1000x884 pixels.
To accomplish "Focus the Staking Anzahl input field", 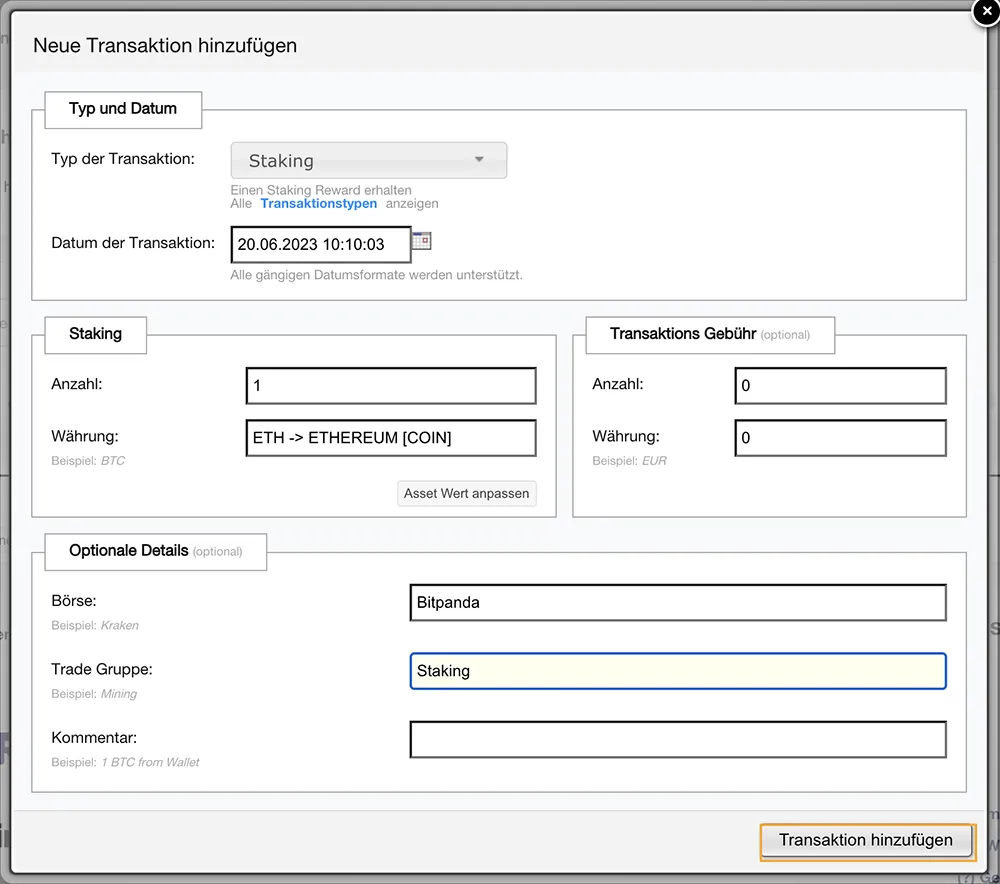I will [x=390, y=386].
